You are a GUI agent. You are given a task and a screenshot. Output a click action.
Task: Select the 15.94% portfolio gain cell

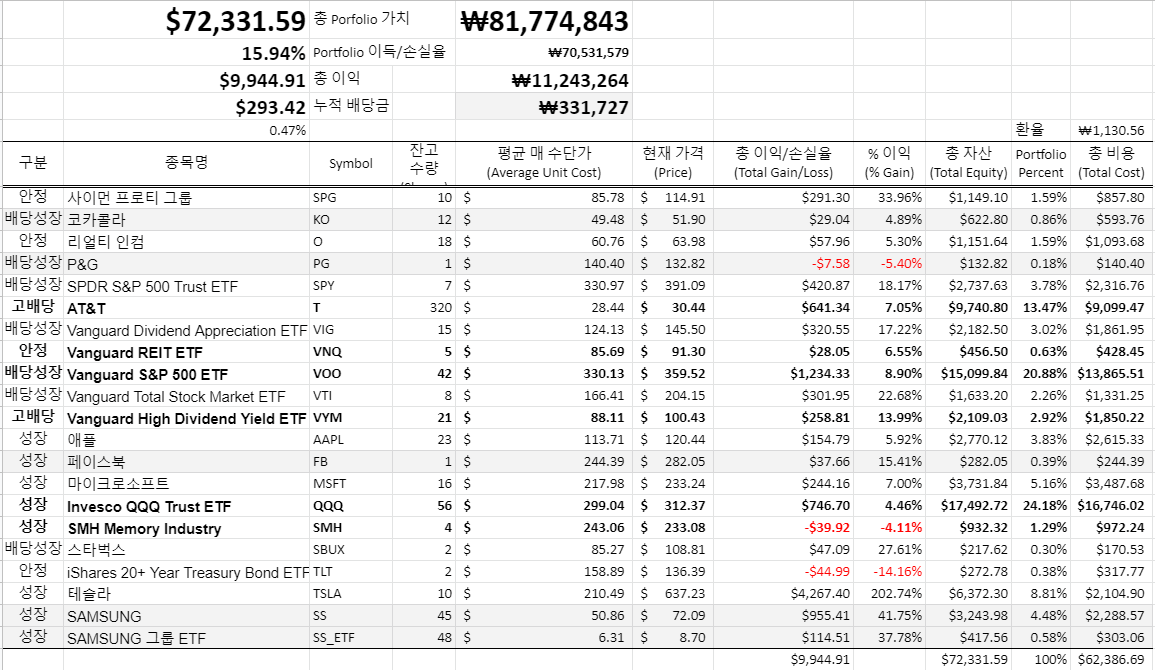[186, 52]
